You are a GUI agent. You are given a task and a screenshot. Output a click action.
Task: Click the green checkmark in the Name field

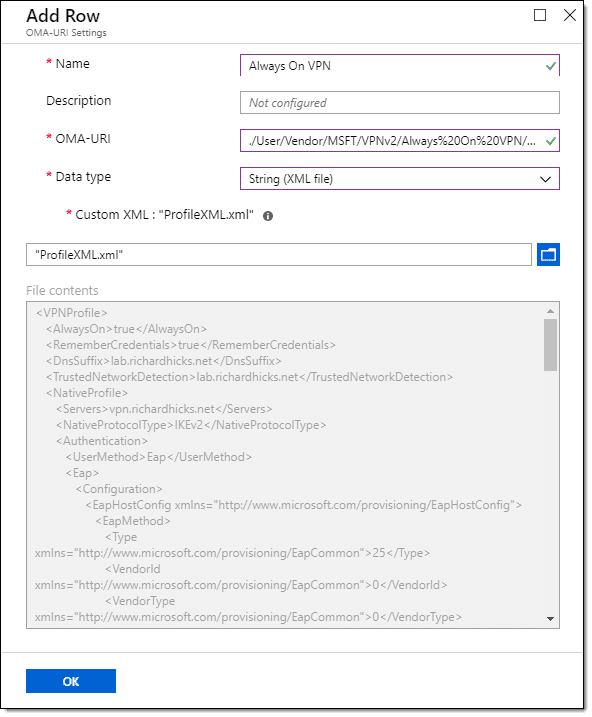tap(551, 66)
